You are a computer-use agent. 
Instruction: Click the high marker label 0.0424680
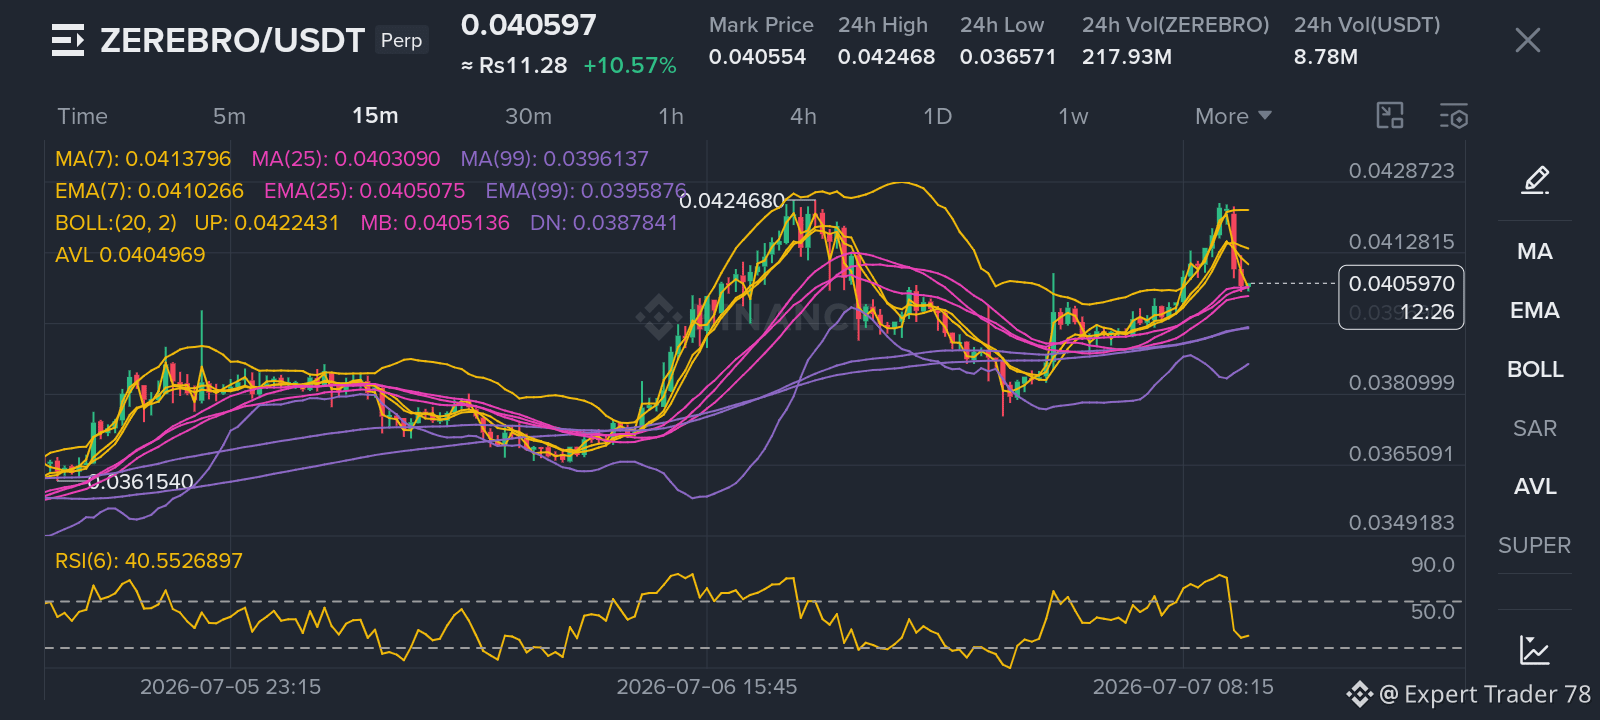tap(732, 201)
